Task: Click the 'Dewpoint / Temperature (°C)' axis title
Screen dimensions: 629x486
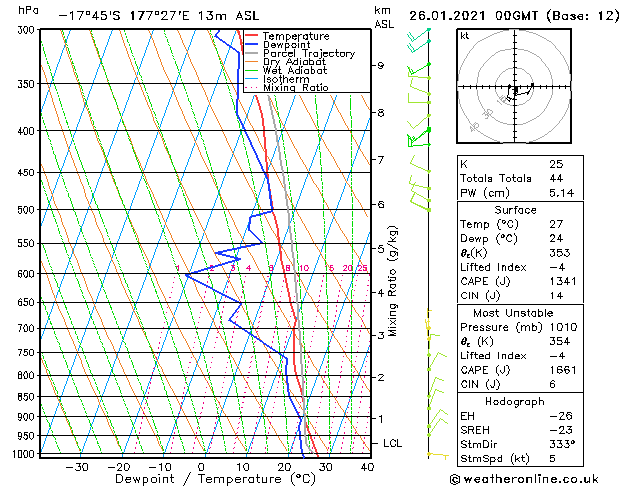Action: point(215,479)
